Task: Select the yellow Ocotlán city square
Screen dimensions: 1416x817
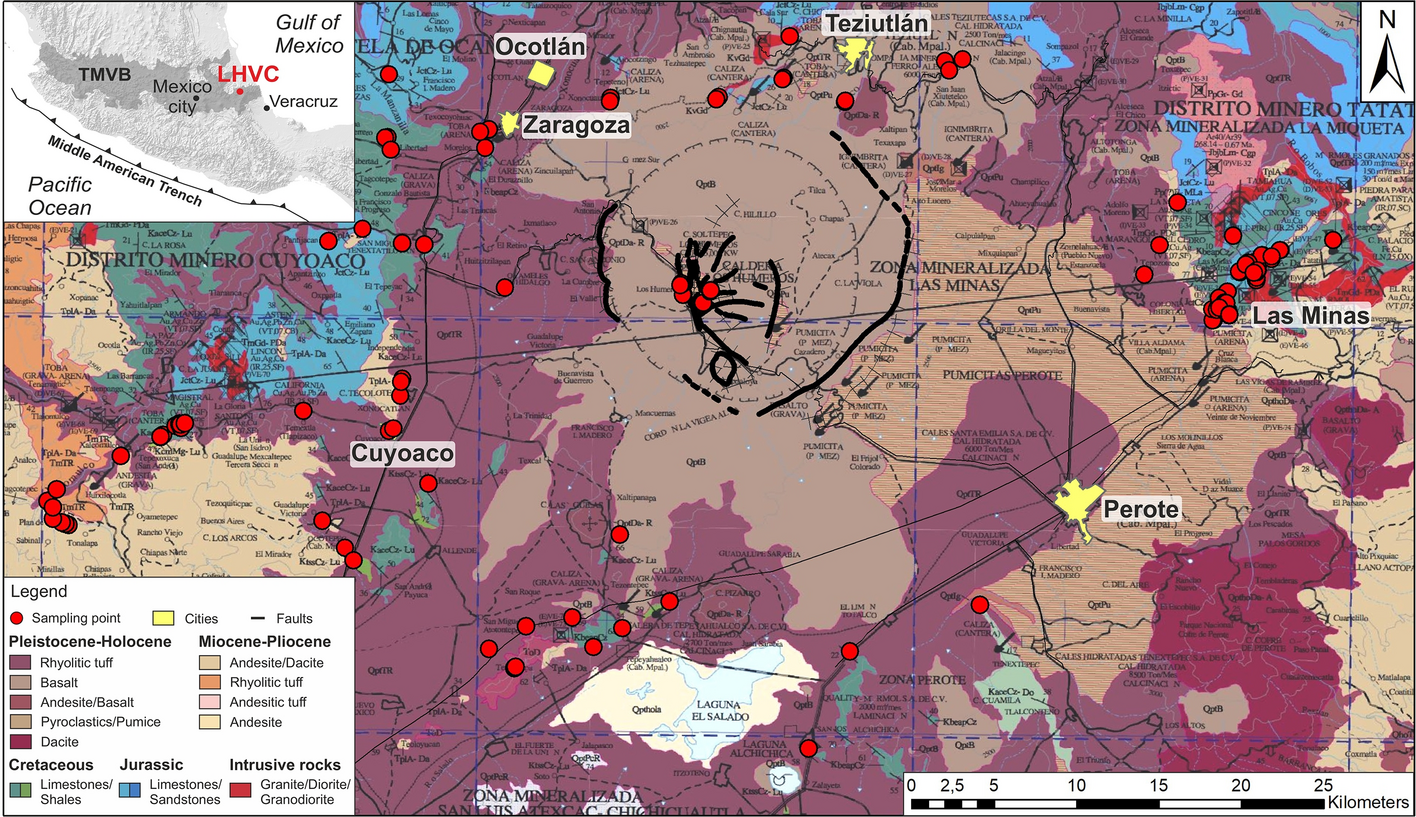Action: 542,74
